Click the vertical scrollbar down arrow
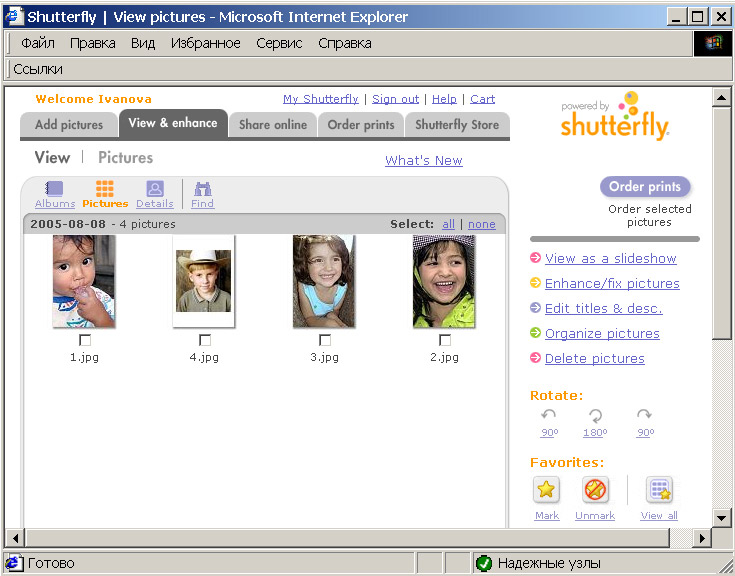The height and width of the screenshot is (576, 735). pos(721,517)
